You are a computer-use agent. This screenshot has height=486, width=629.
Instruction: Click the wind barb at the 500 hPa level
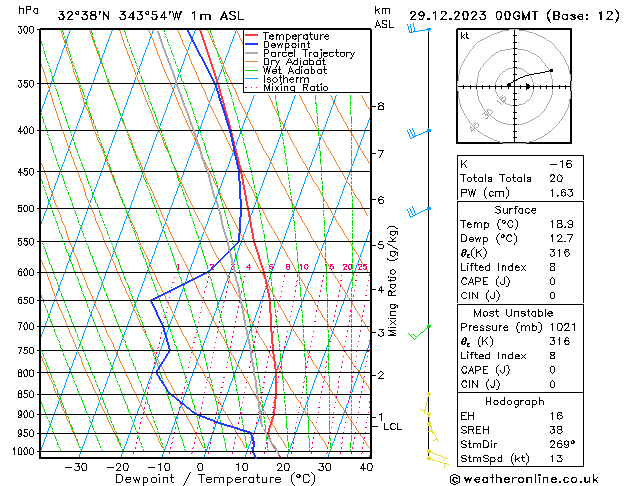pos(419,211)
